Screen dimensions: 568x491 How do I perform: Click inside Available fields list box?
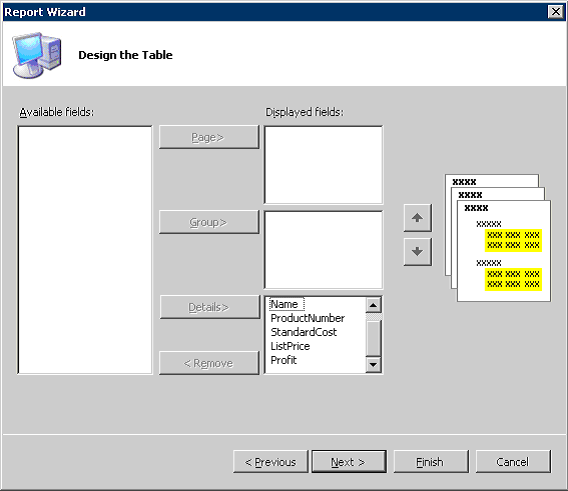(85, 250)
